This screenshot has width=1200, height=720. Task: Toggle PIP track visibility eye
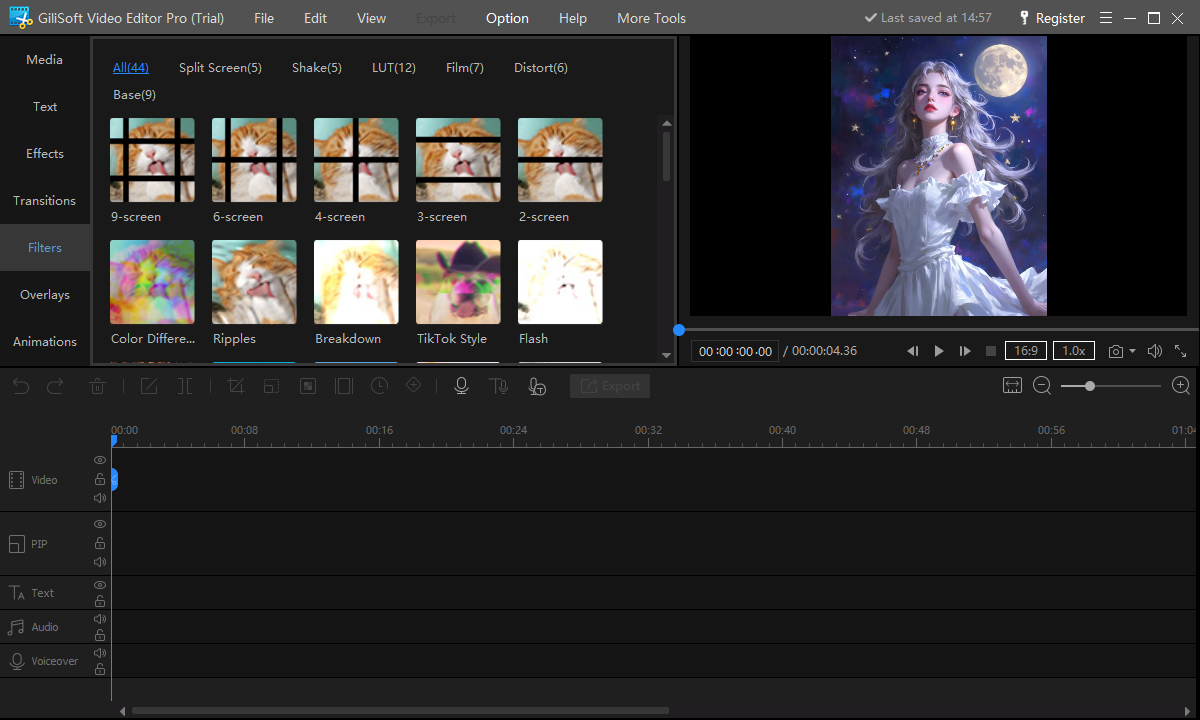coord(100,524)
